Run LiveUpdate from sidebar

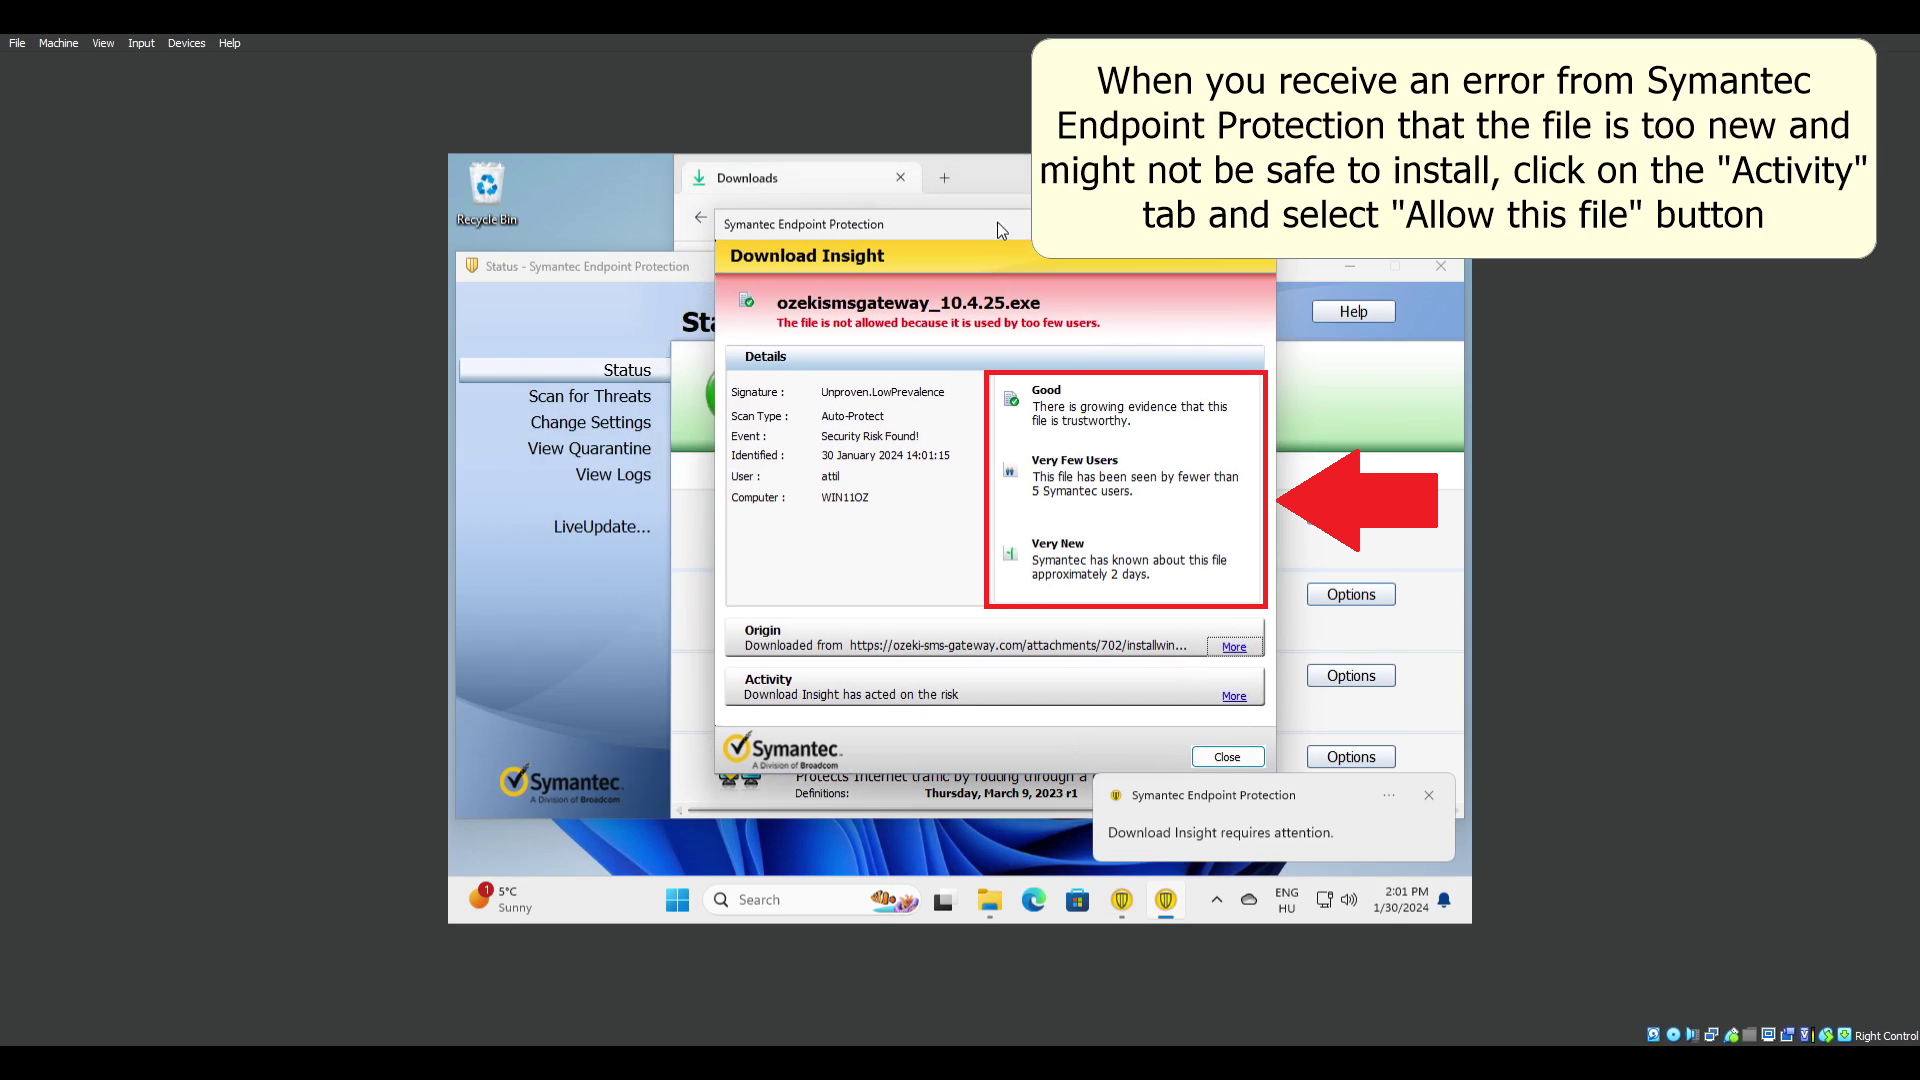coord(602,526)
